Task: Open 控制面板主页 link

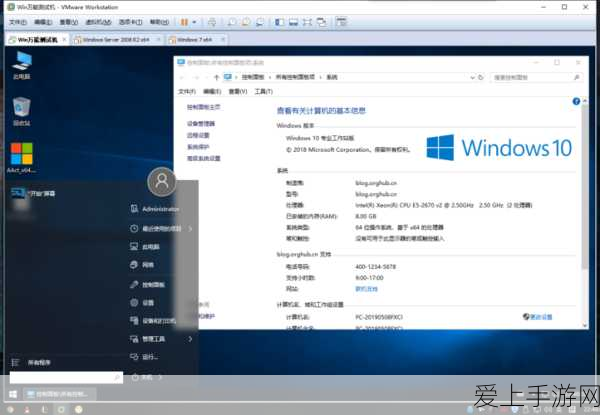Action: [x=204, y=107]
